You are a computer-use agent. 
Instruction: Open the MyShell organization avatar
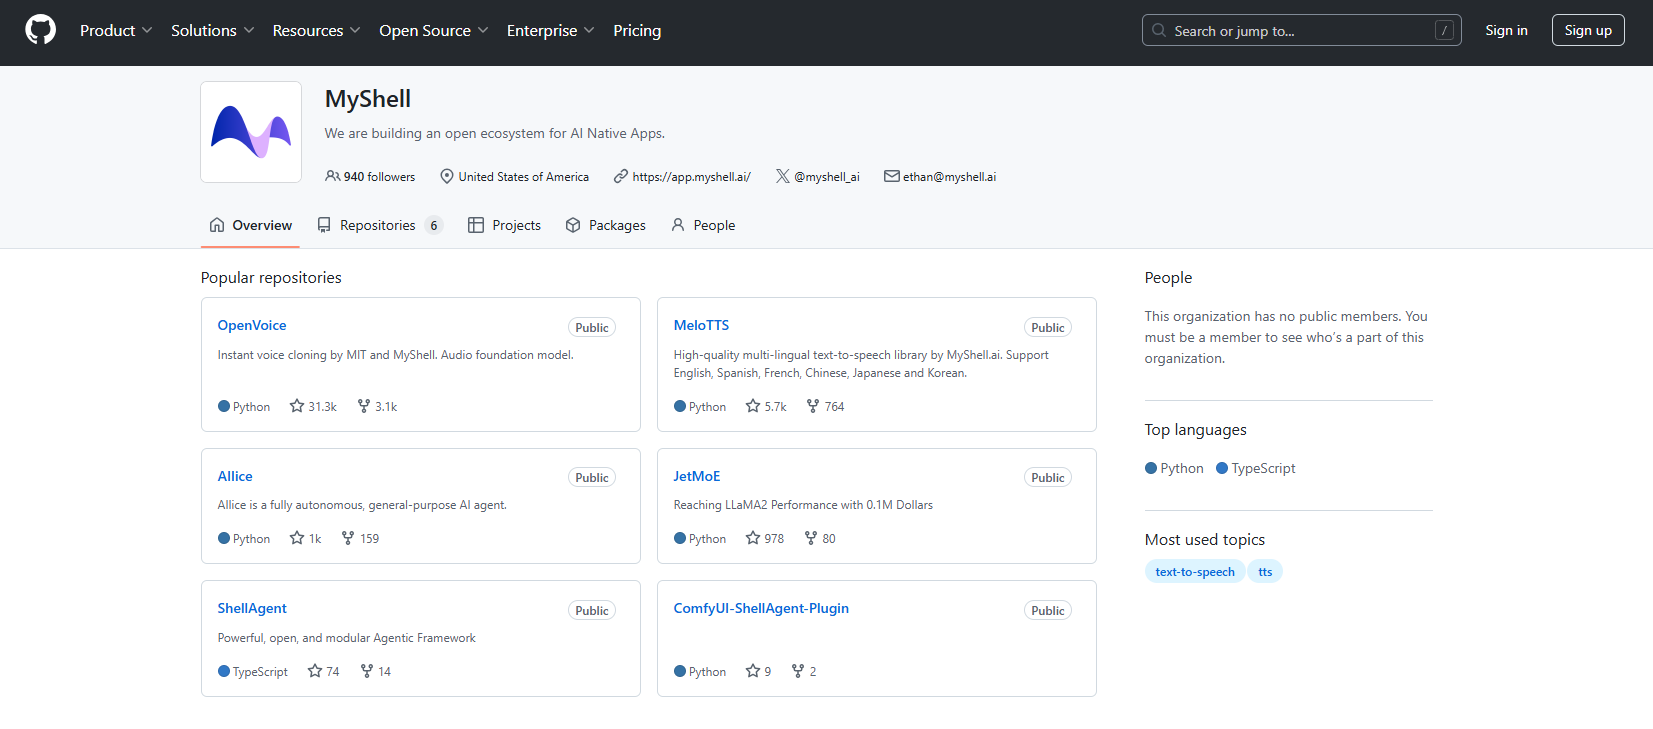tap(251, 132)
